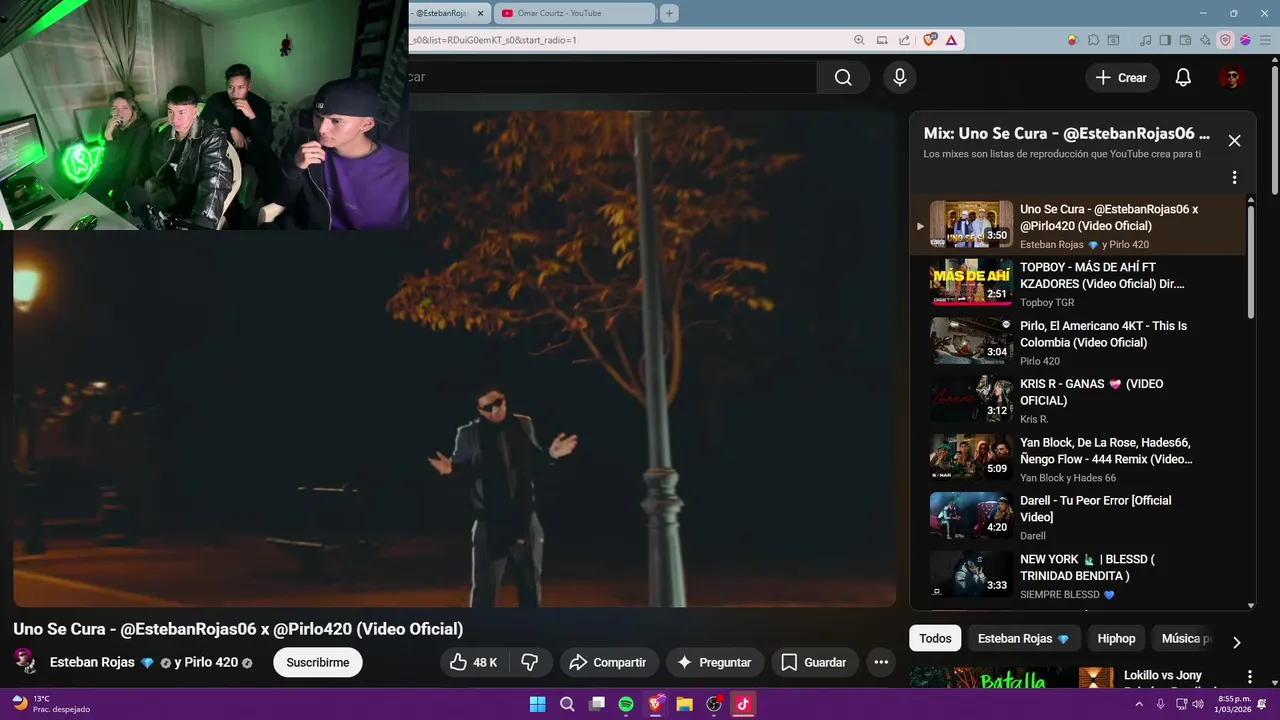Open the music note playlist icon in toolbar

[1146, 40]
